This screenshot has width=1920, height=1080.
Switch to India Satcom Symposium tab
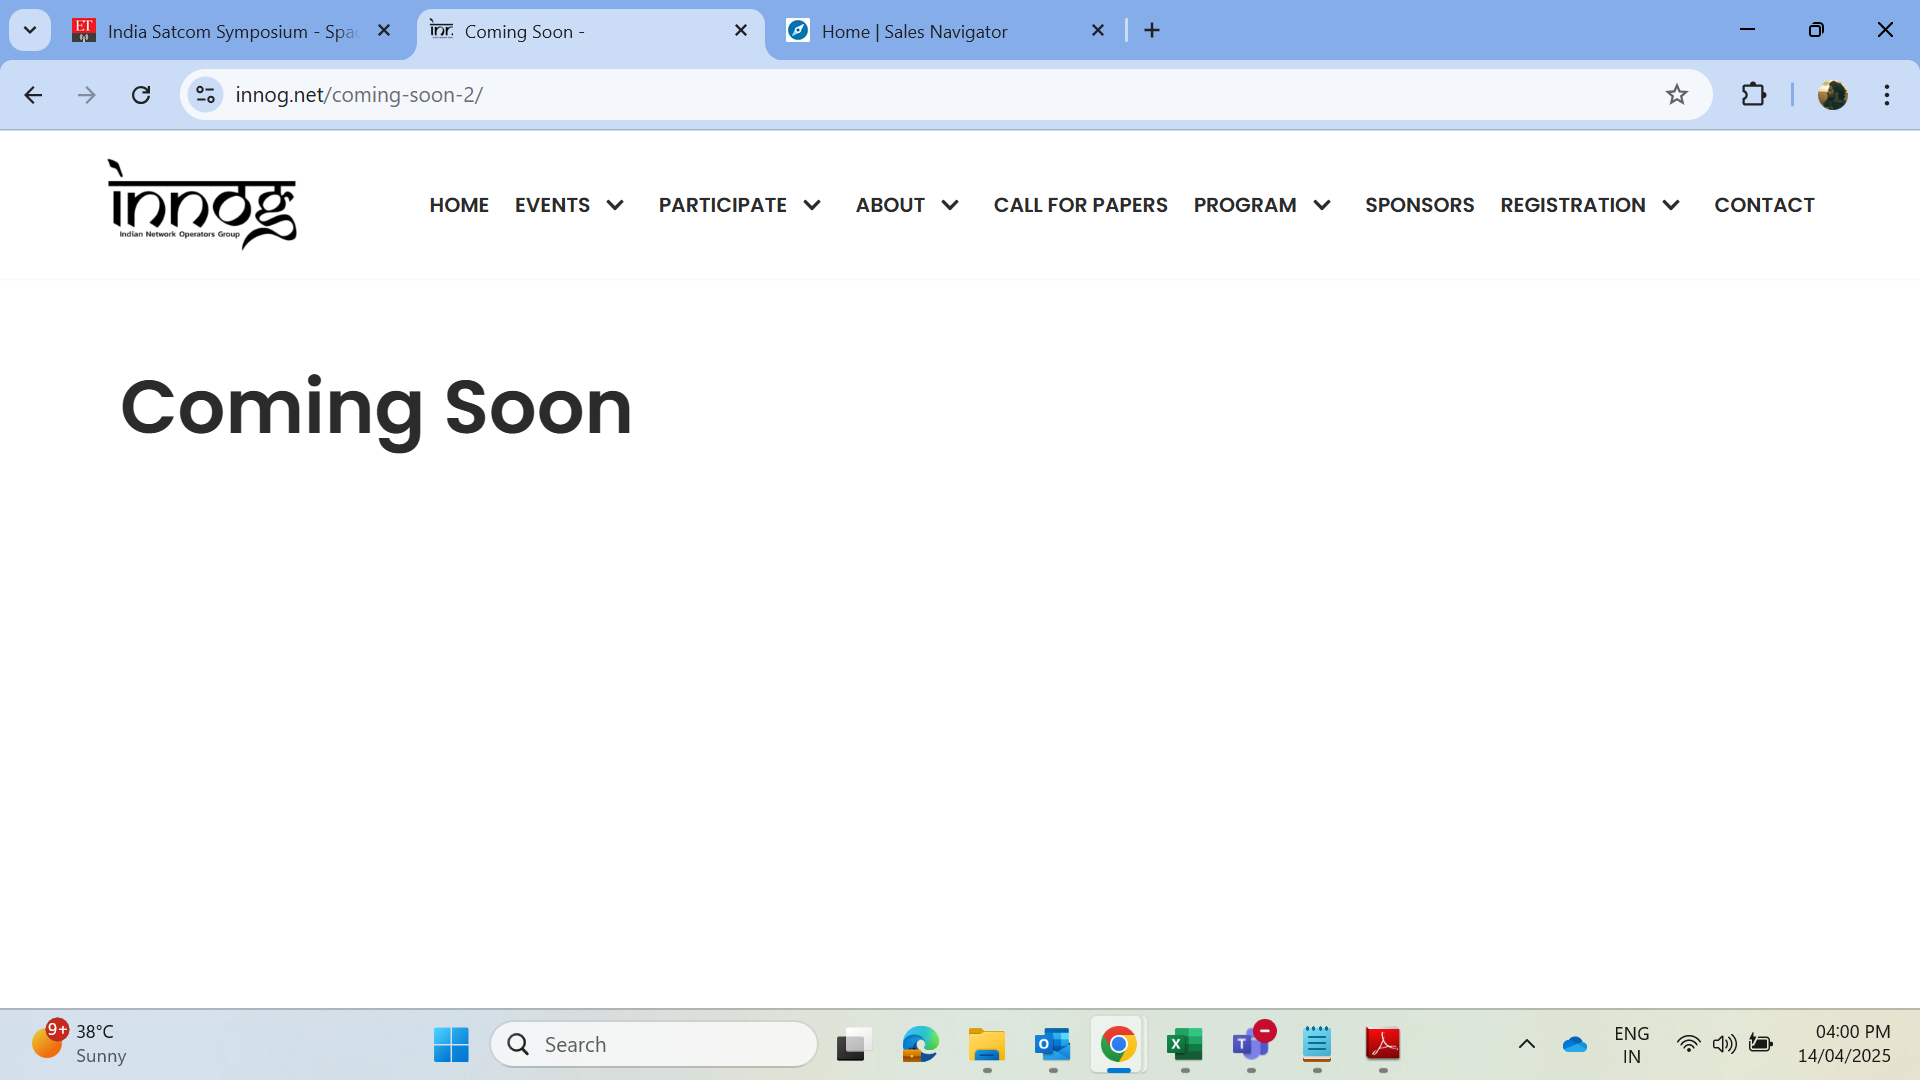coord(230,31)
